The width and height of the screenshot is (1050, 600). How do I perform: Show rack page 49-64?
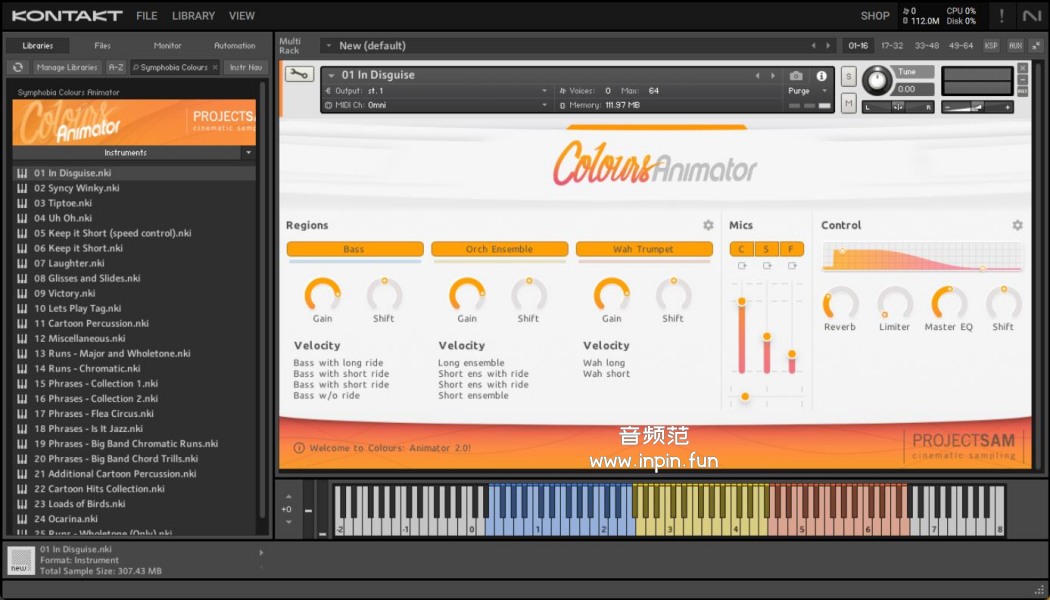[962, 46]
